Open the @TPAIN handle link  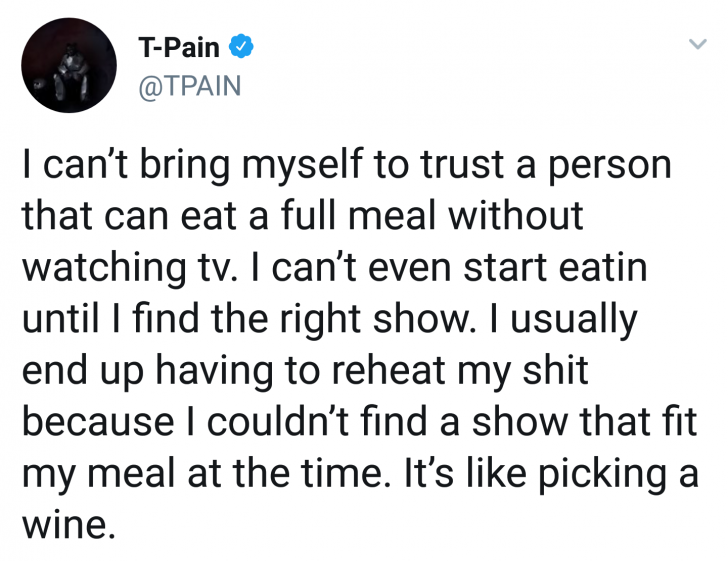[x=189, y=85]
